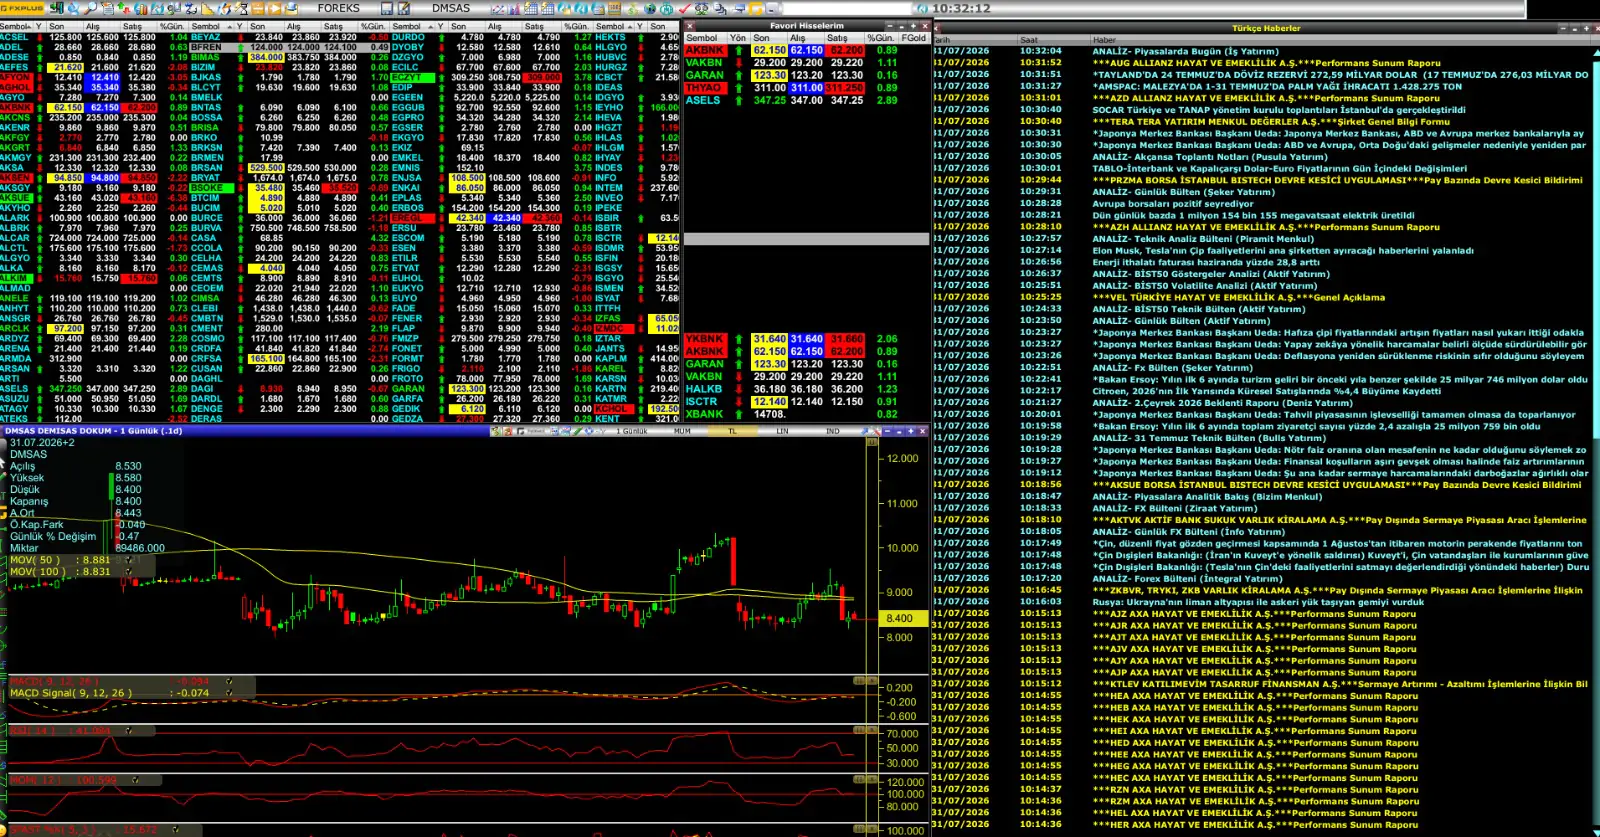Select the TL currency tab on chart

pyautogui.click(x=732, y=431)
